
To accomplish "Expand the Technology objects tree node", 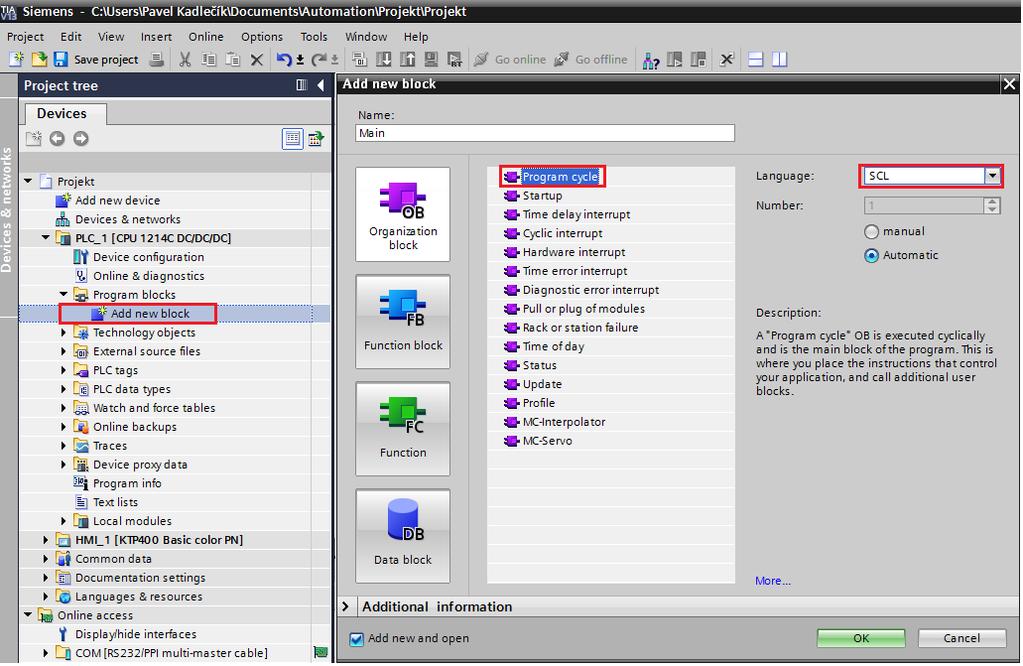I will 63,332.
